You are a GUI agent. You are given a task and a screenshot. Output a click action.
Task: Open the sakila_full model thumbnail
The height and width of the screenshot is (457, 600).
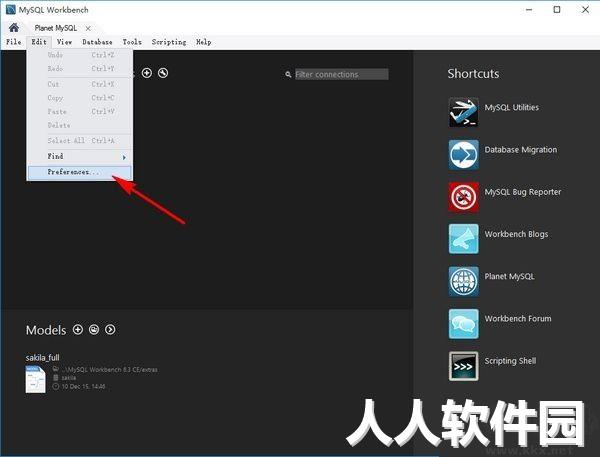35,379
